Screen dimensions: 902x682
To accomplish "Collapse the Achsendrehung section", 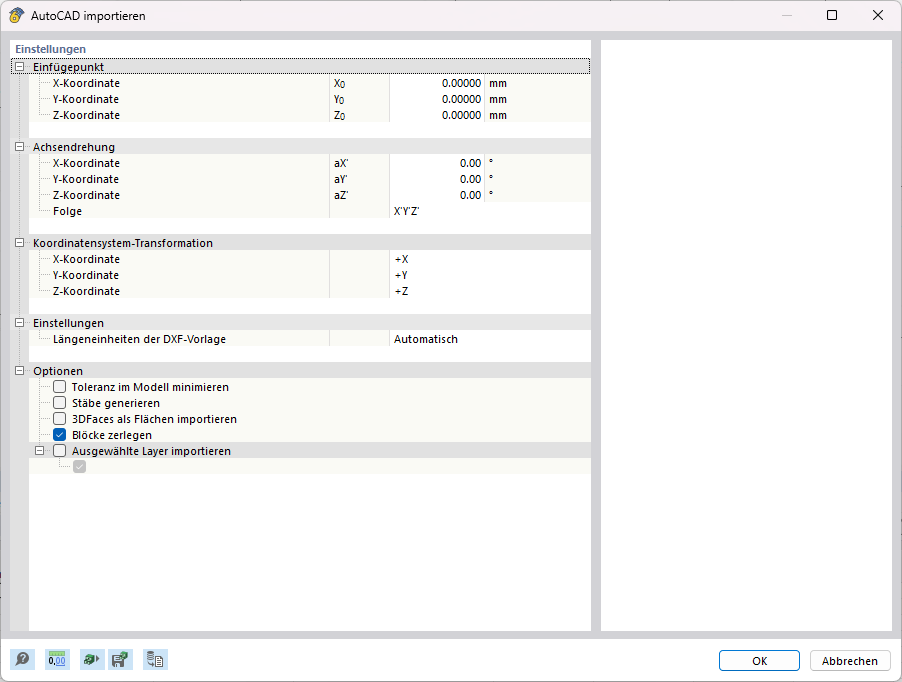I will point(20,147).
